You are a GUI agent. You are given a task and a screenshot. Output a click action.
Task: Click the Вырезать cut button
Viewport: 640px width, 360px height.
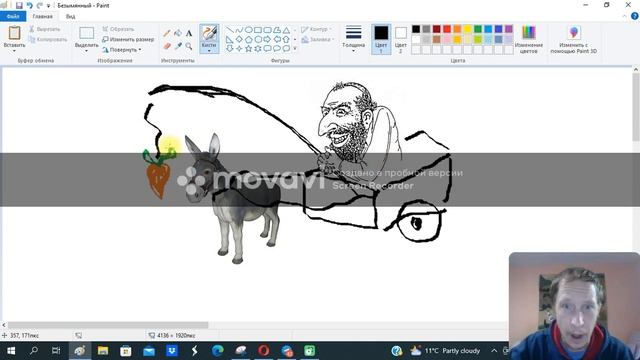44,29
